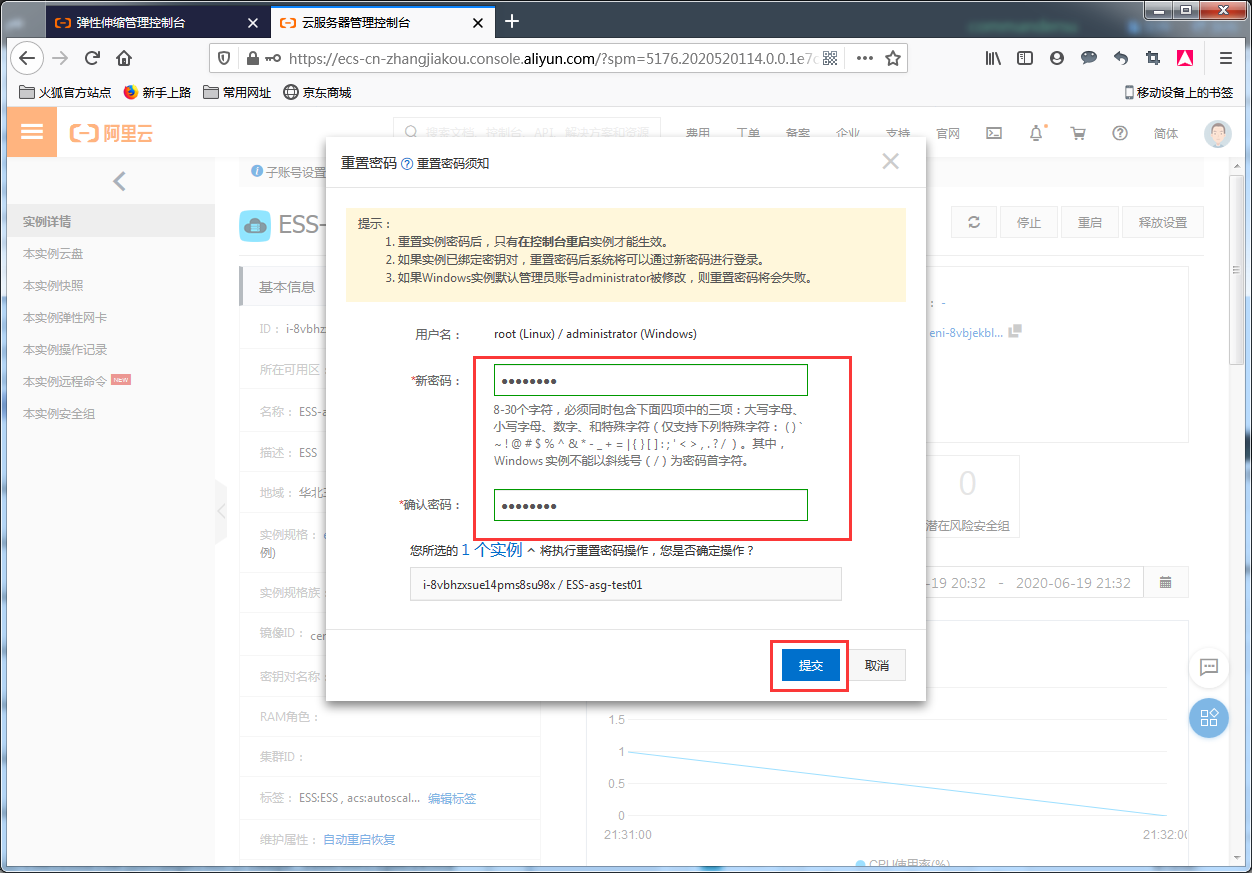This screenshot has height=873, width=1252.
Task: Click the browser home icon
Action: tap(124, 58)
